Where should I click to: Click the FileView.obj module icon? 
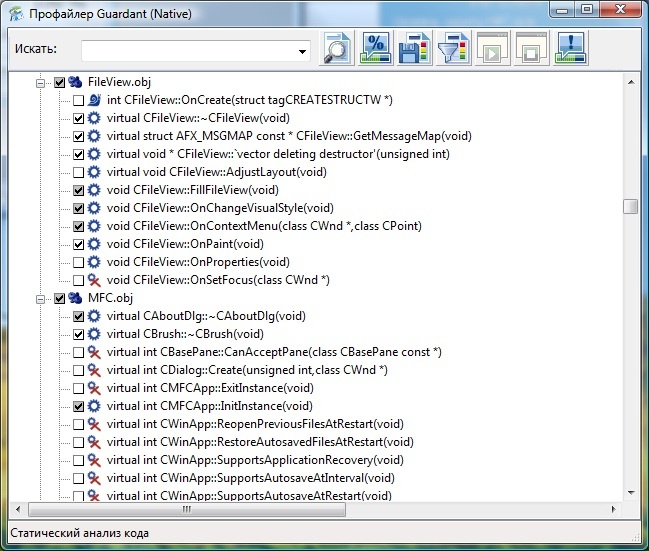tap(75, 82)
